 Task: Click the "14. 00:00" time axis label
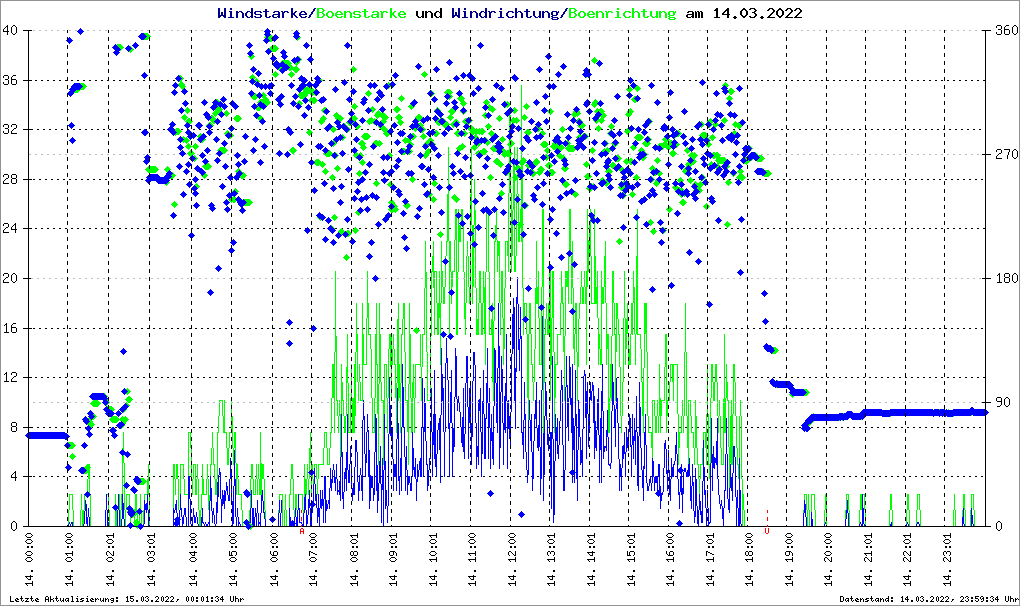[x=30, y=562]
